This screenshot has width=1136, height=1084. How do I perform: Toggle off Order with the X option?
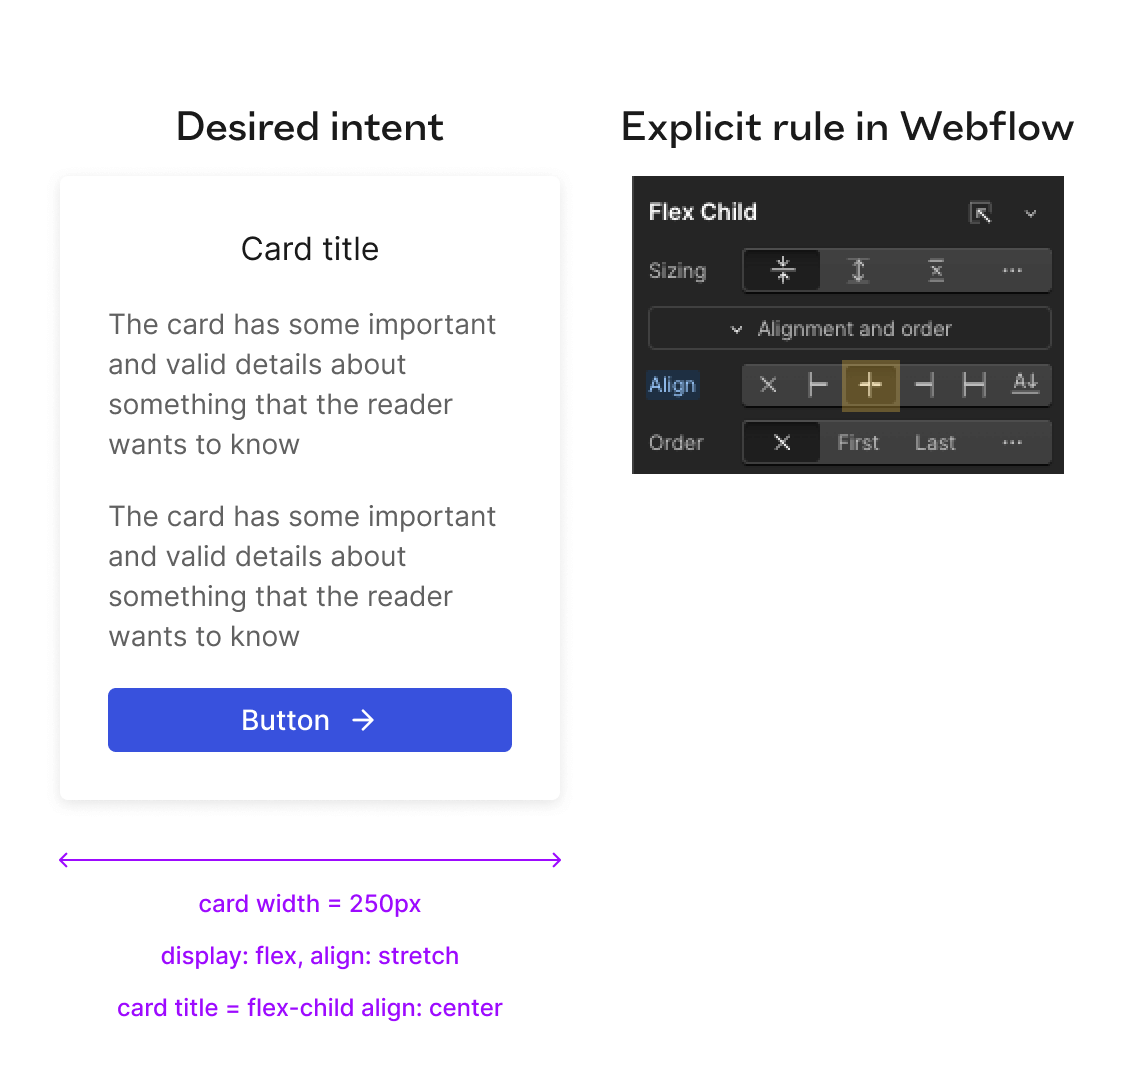[781, 442]
